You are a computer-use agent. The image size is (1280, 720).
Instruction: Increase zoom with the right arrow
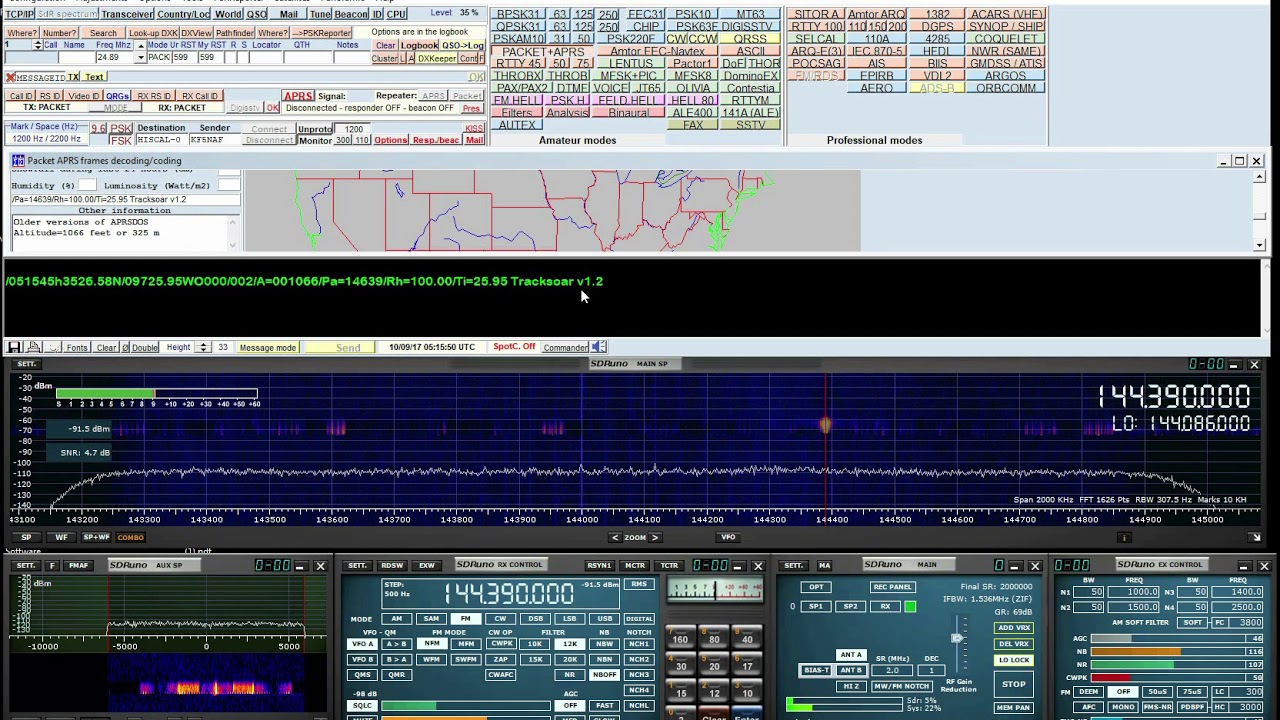(x=654, y=537)
